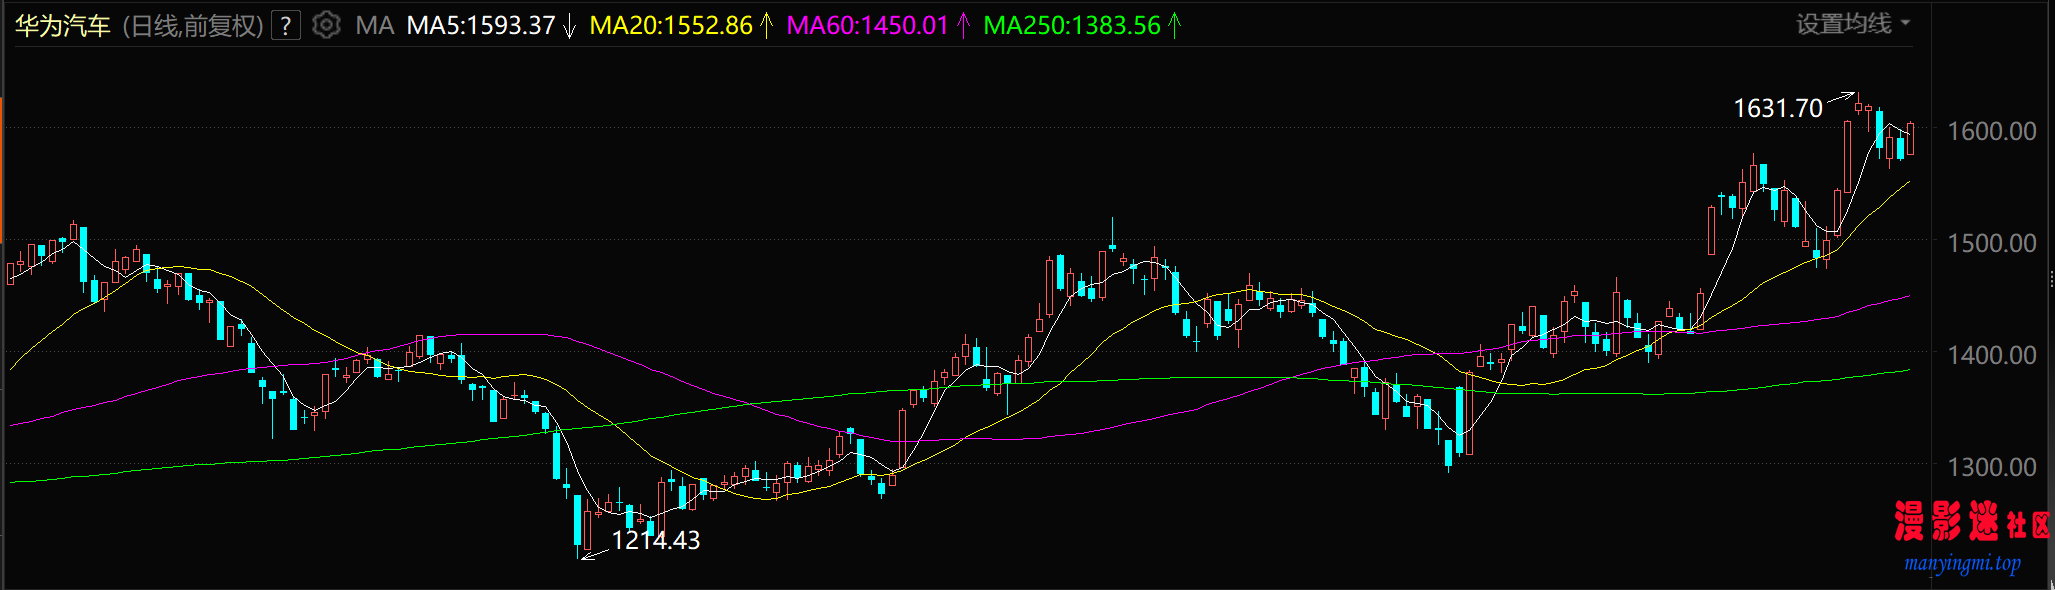
Task: Click the yellow MA20 up arrow
Action: point(767,25)
